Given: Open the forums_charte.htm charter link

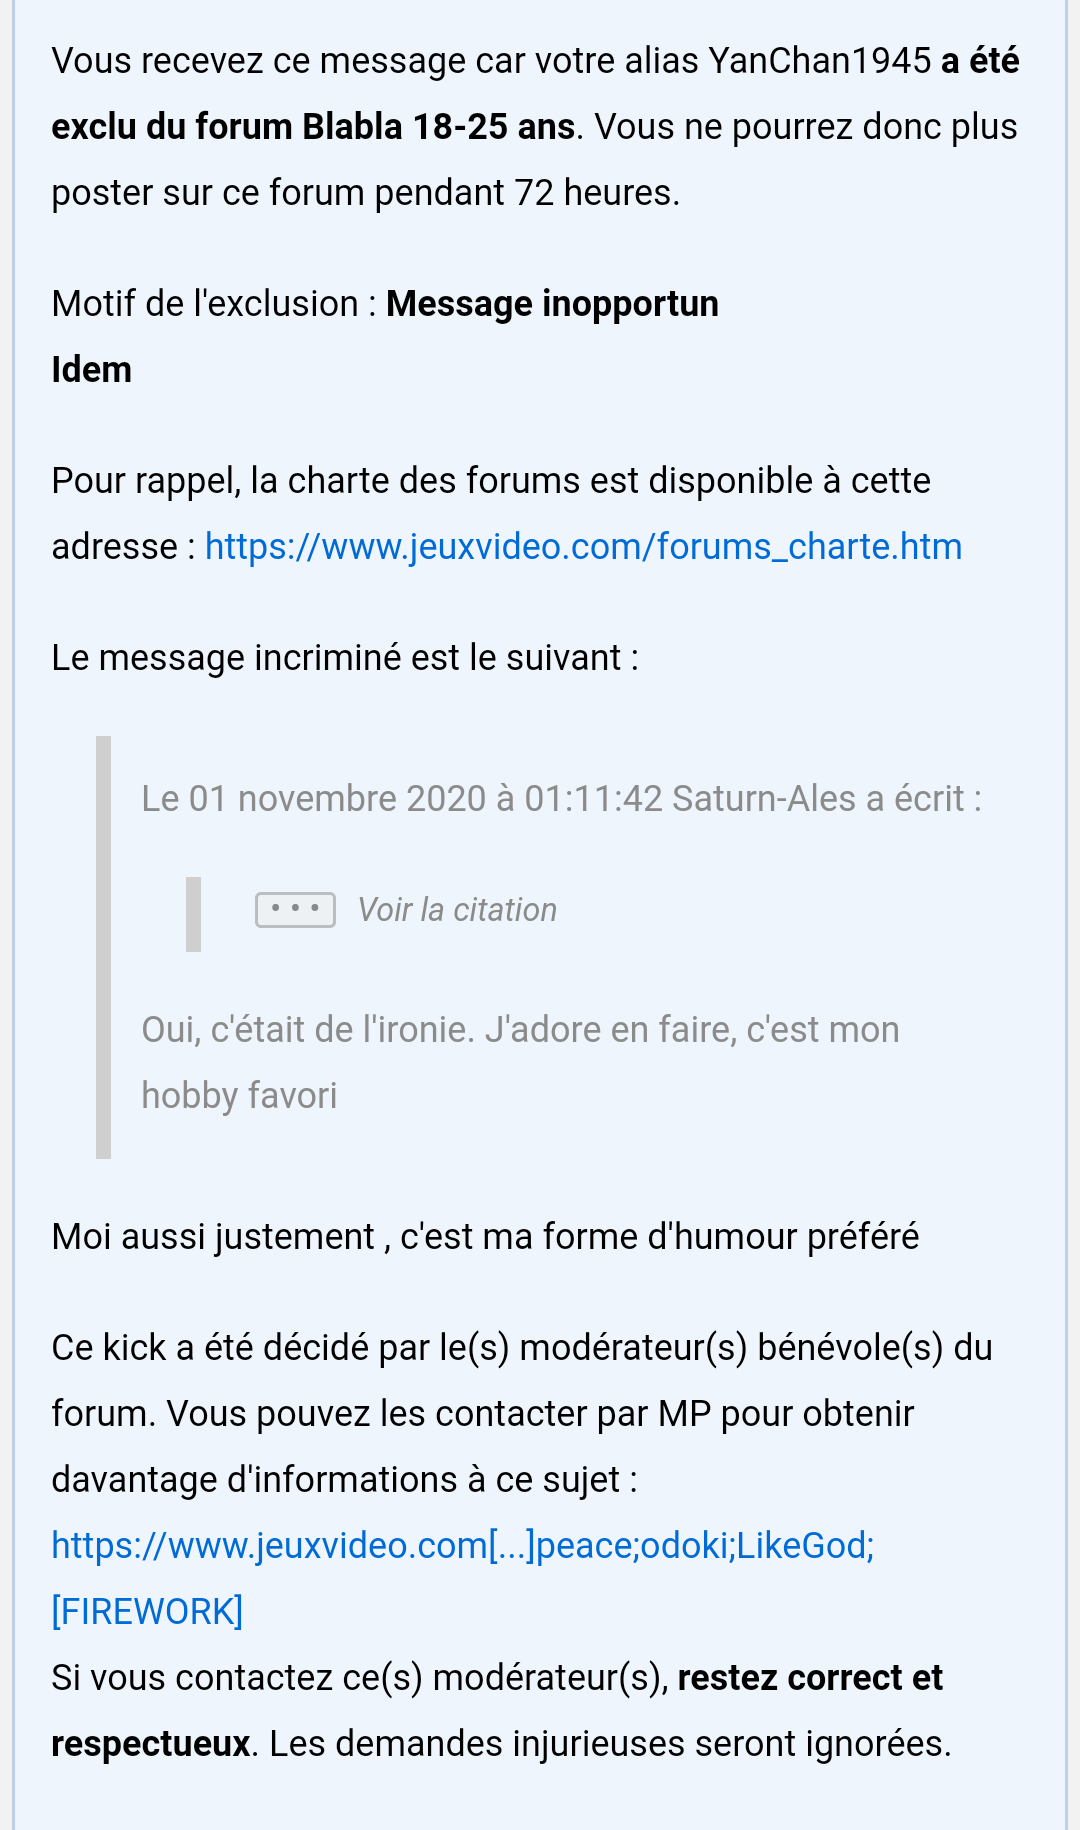Looking at the screenshot, I should [583, 547].
